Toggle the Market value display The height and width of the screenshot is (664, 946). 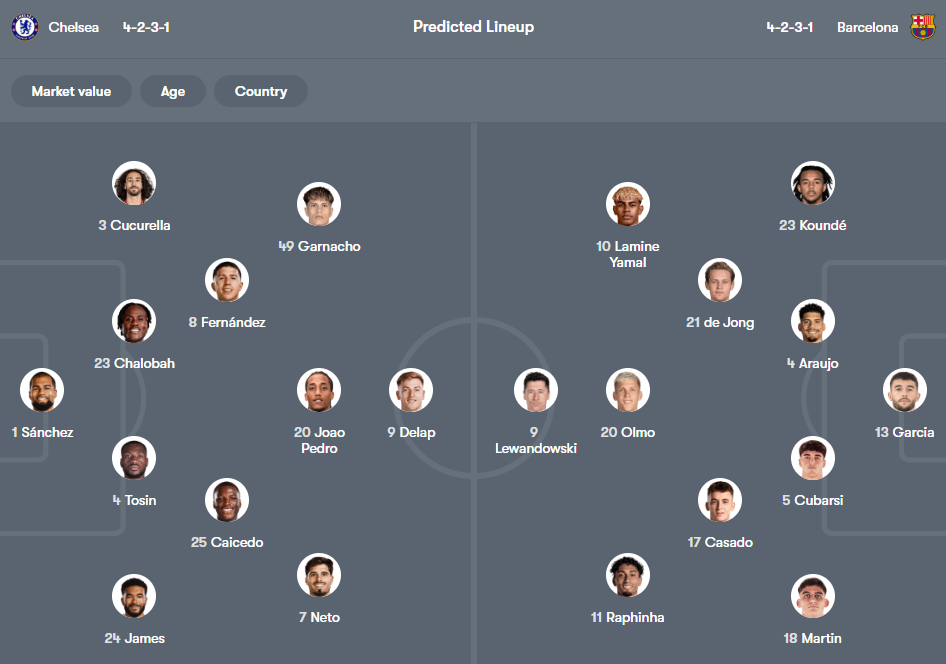point(71,91)
